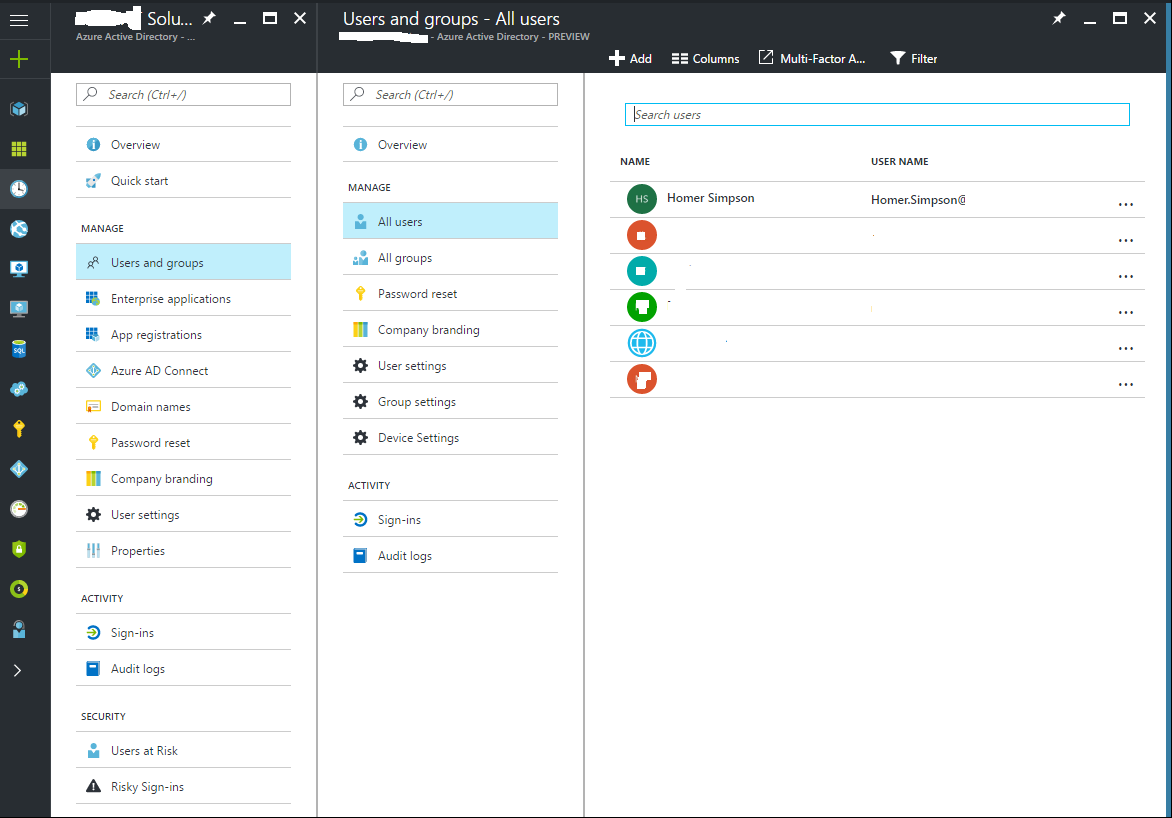Open Overview in the directory blade
1172x818 pixels.
[x=183, y=144]
